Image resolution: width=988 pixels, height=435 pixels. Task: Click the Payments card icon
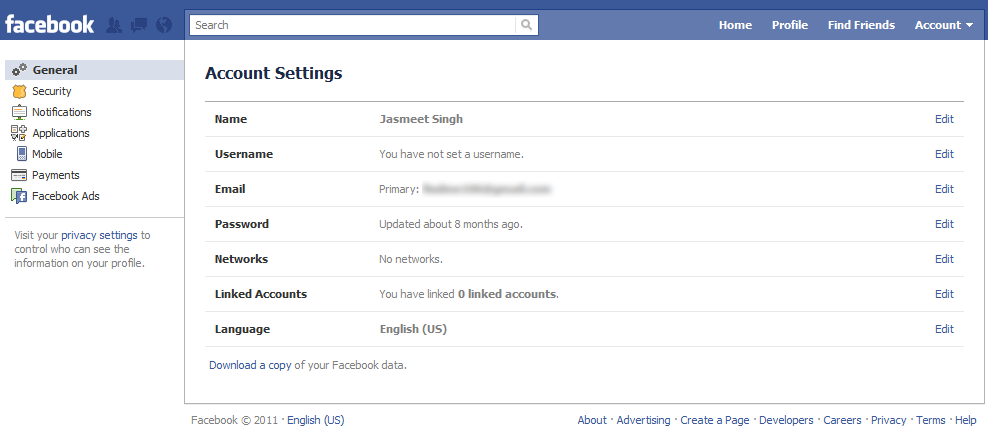[x=20, y=175]
